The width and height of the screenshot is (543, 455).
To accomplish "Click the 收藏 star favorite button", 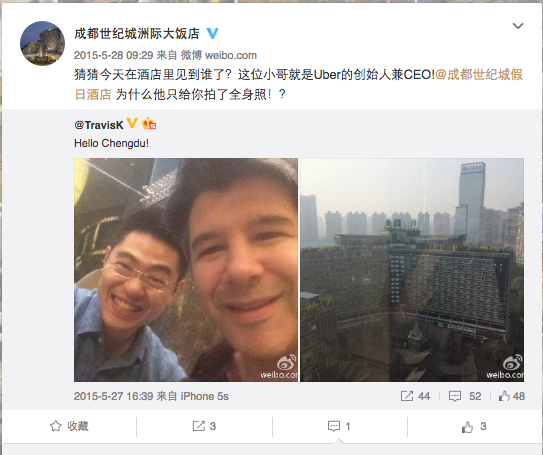I will 69,426.
